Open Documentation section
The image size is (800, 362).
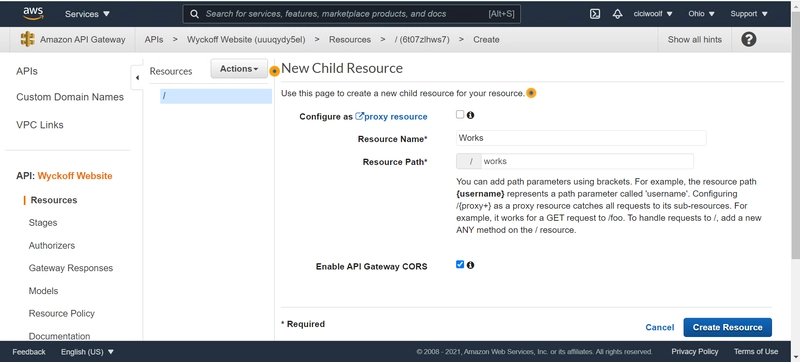coord(59,336)
